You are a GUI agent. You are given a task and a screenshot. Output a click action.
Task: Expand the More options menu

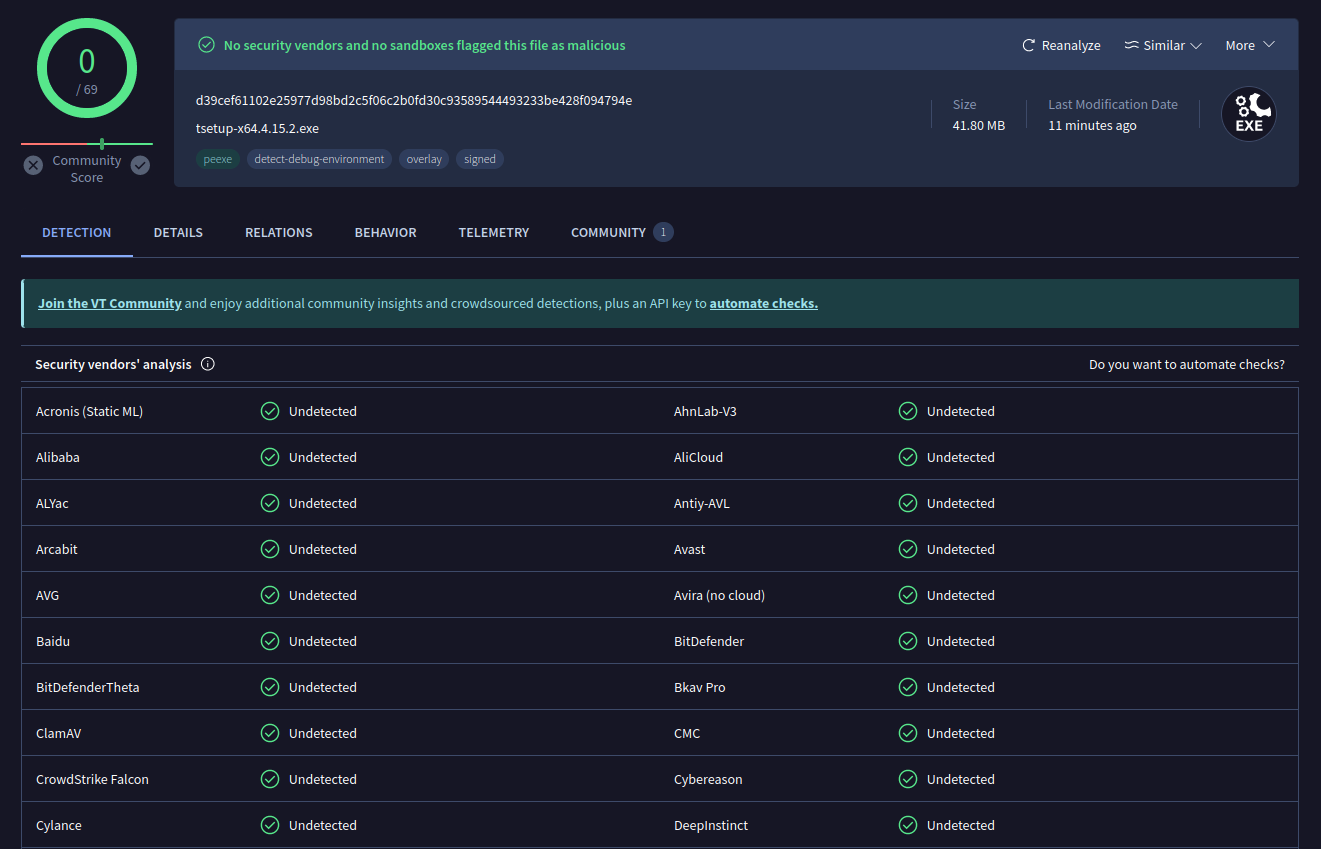pos(1250,46)
